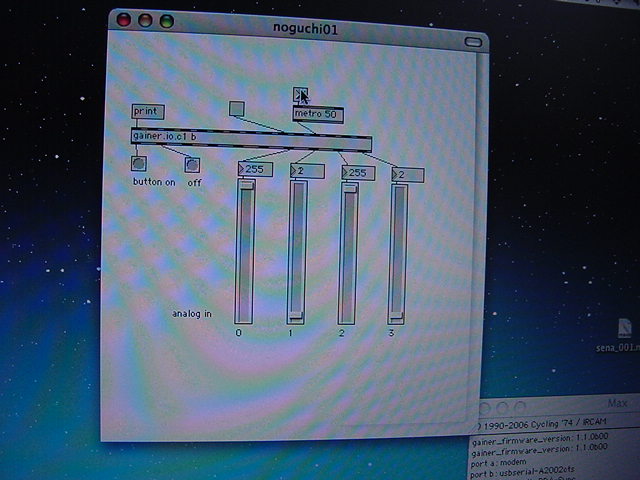Viewport: 640px width, 480px height.
Task: Click 'port b: usbserial-A2002cts' line in Max window
Action: pos(522,472)
